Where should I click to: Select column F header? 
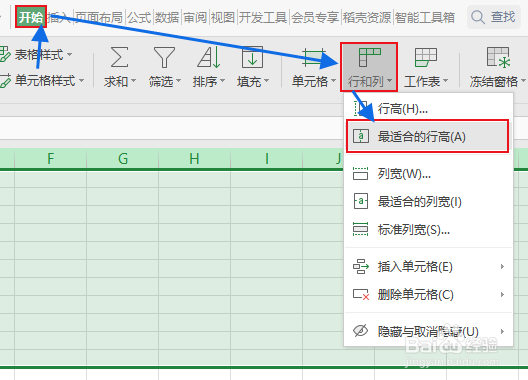(x=51, y=158)
